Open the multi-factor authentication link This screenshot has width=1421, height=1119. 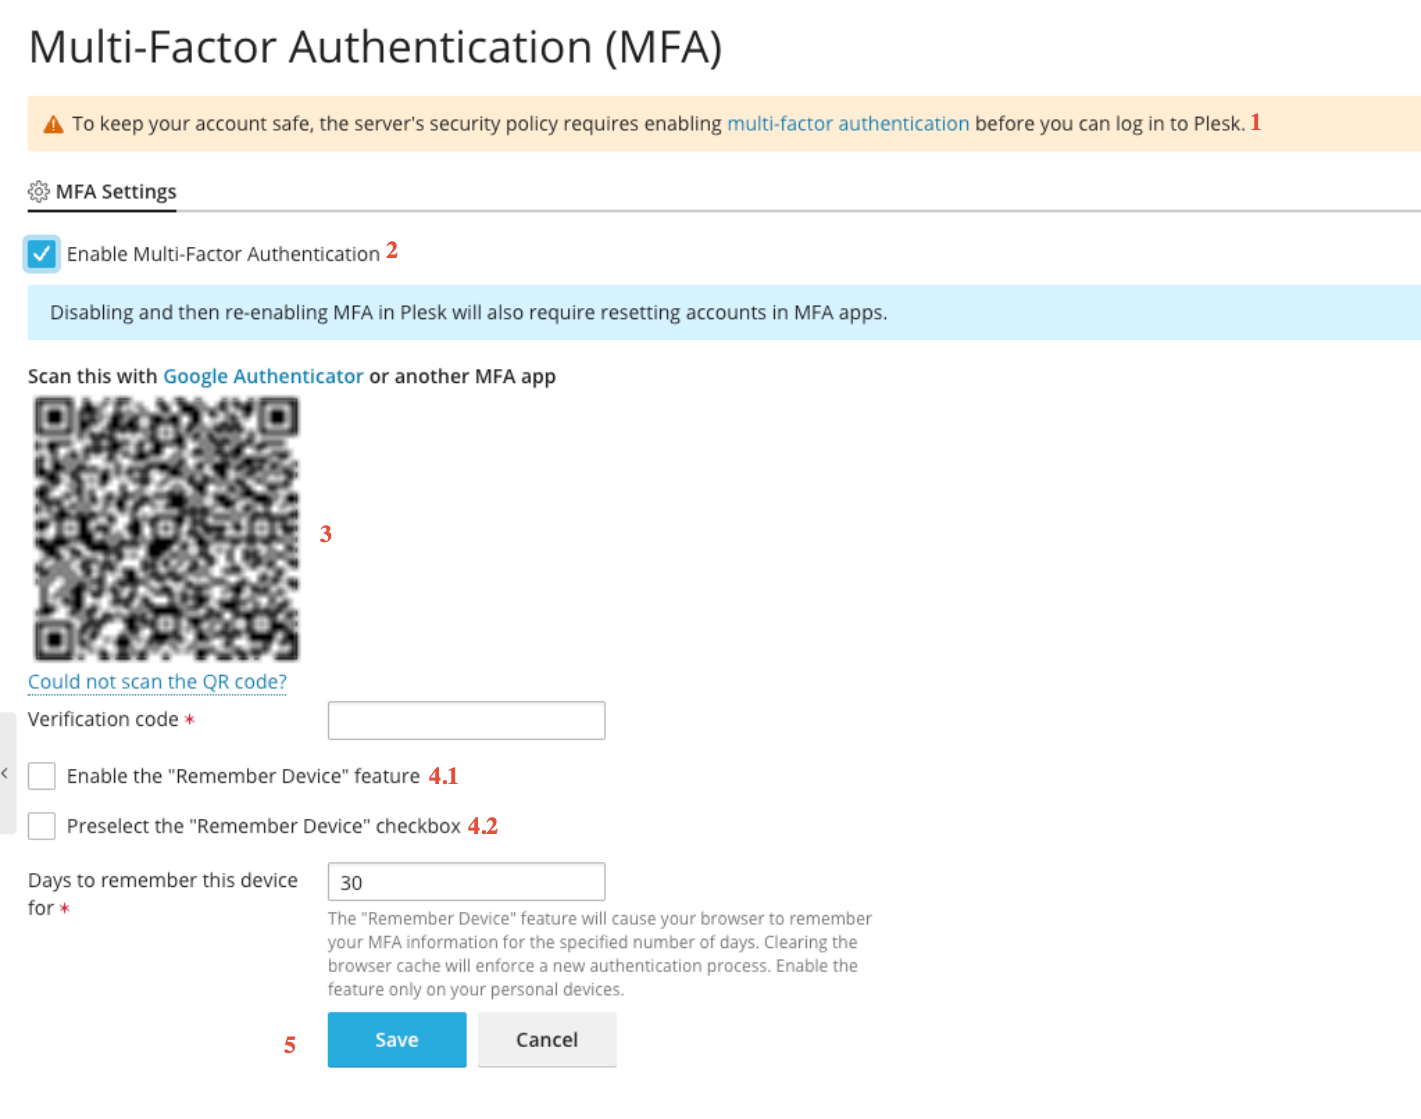coord(847,123)
